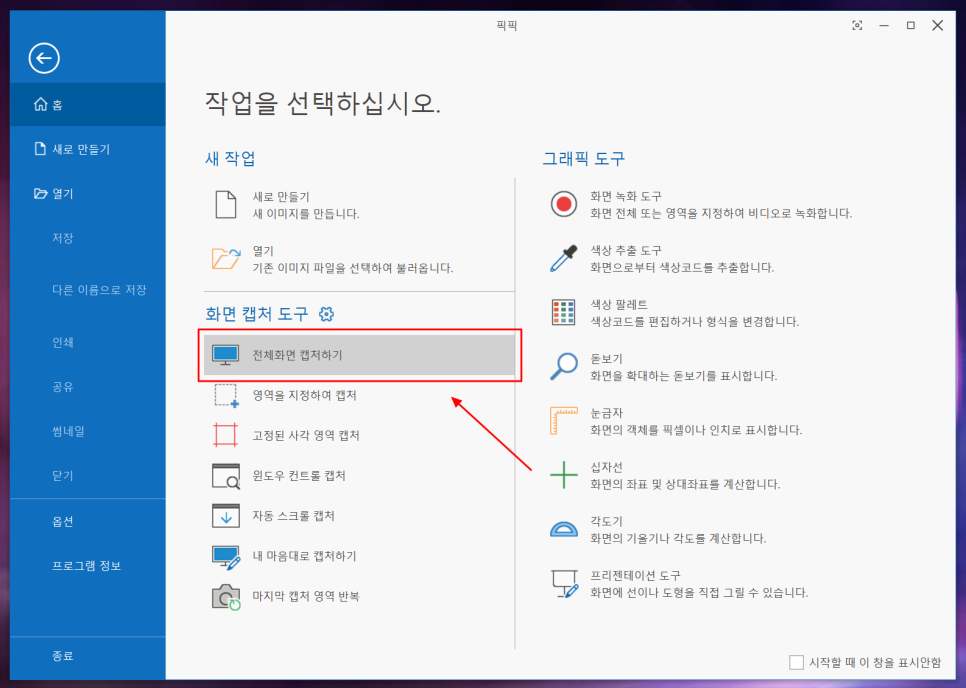Open 프로그램 정보 in the sidebar
Viewport: 966px width, 688px height.
coord(87,565)
